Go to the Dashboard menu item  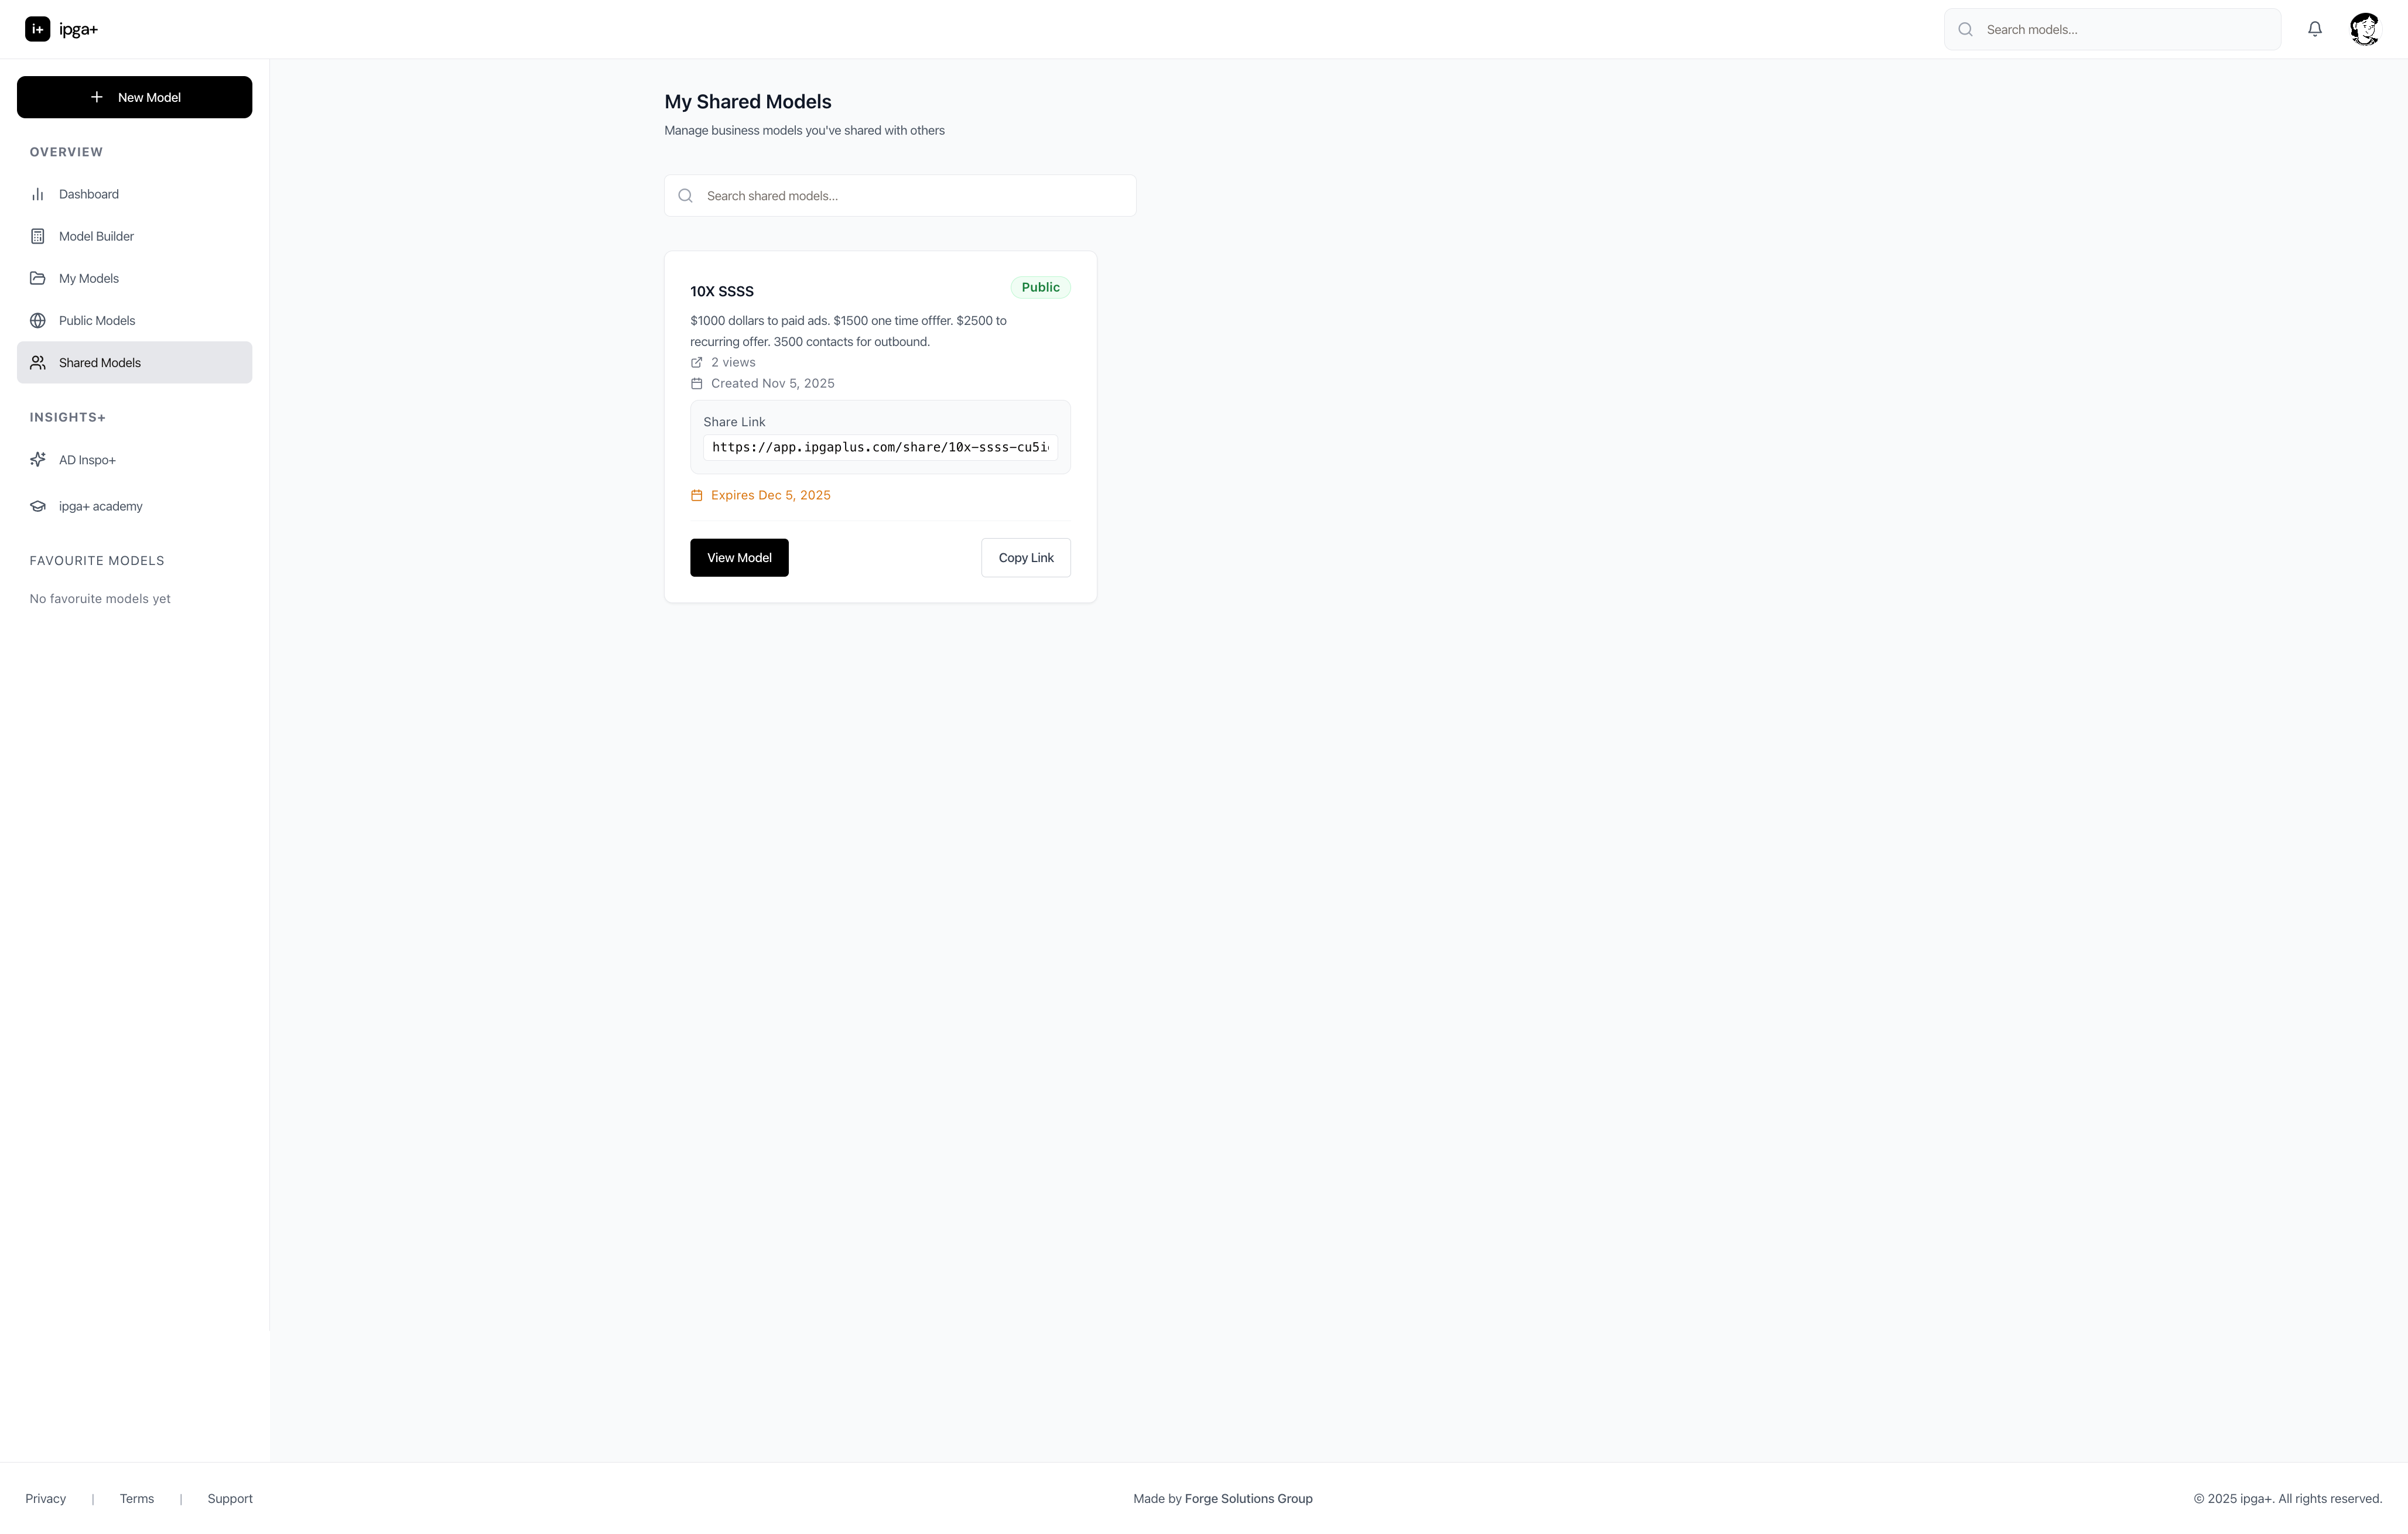89,194
